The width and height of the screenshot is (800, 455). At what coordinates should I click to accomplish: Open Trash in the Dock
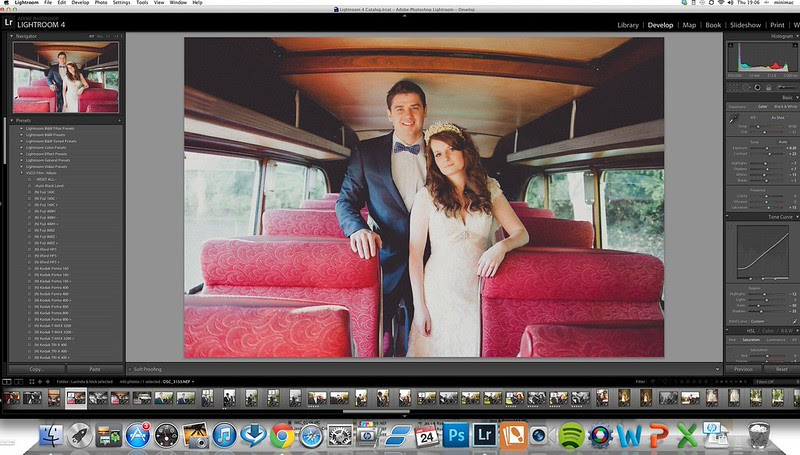point(759,436)
